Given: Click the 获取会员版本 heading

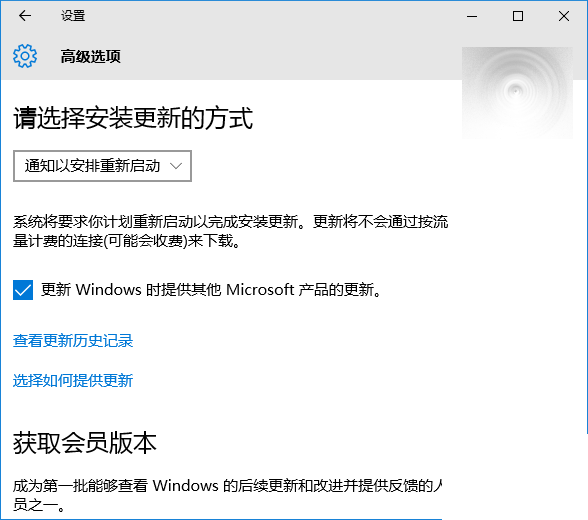Looking at the screenshot, I should tap(85, 443).
